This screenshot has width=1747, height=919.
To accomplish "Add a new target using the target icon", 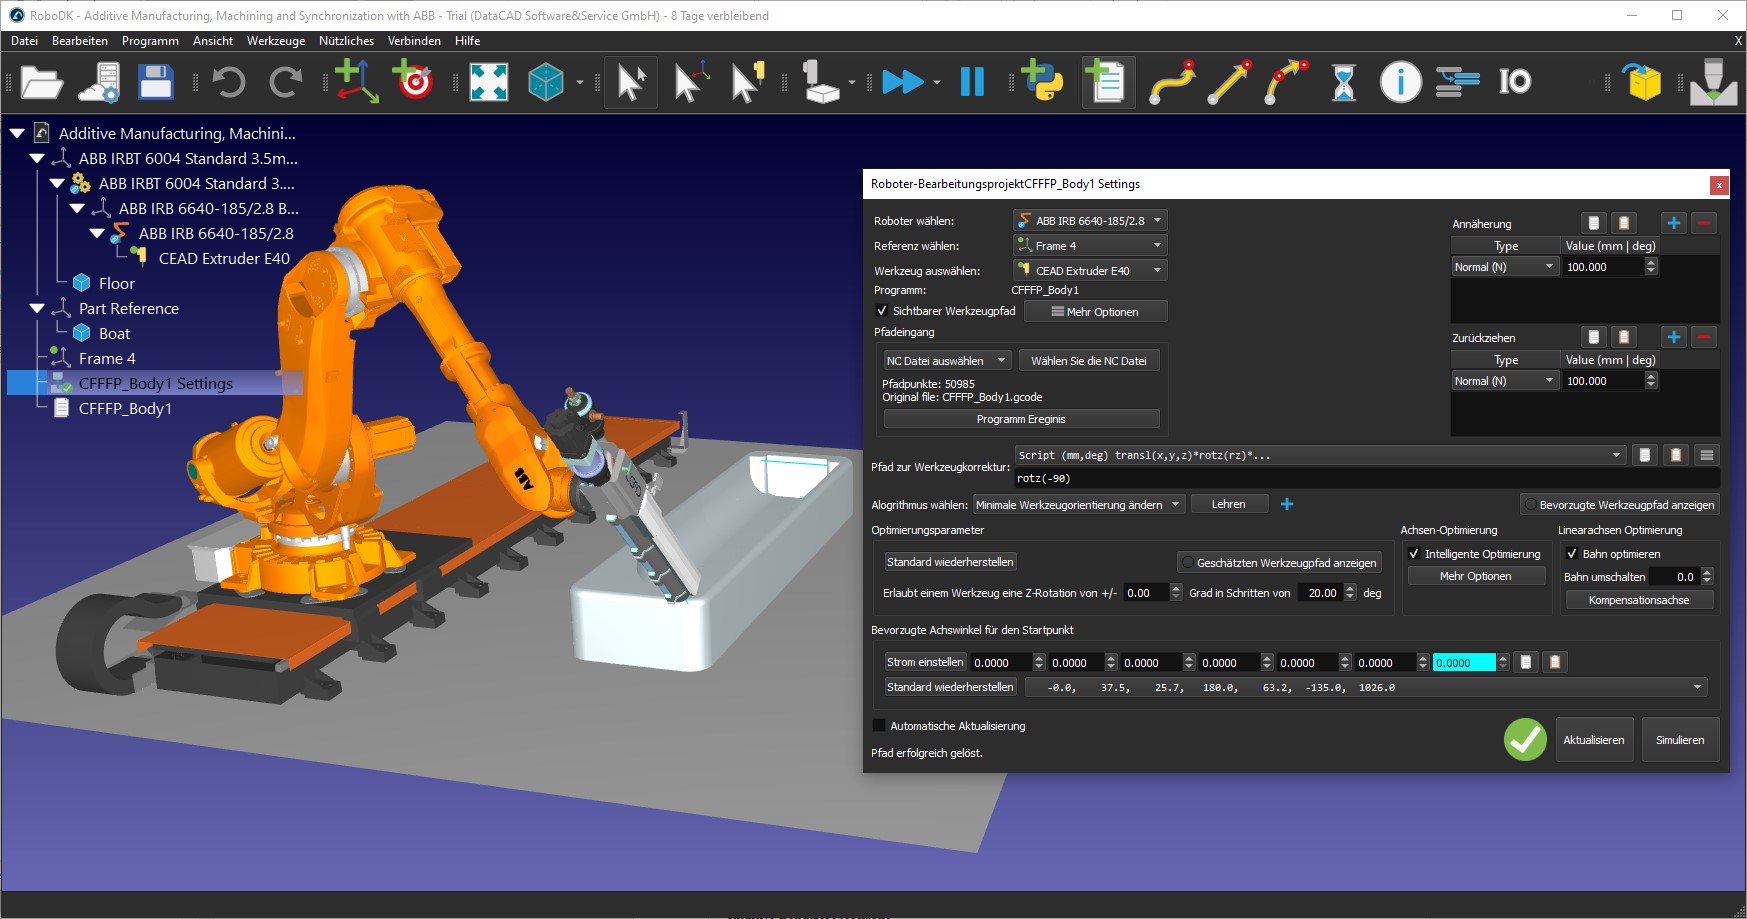I will [415, 82].
